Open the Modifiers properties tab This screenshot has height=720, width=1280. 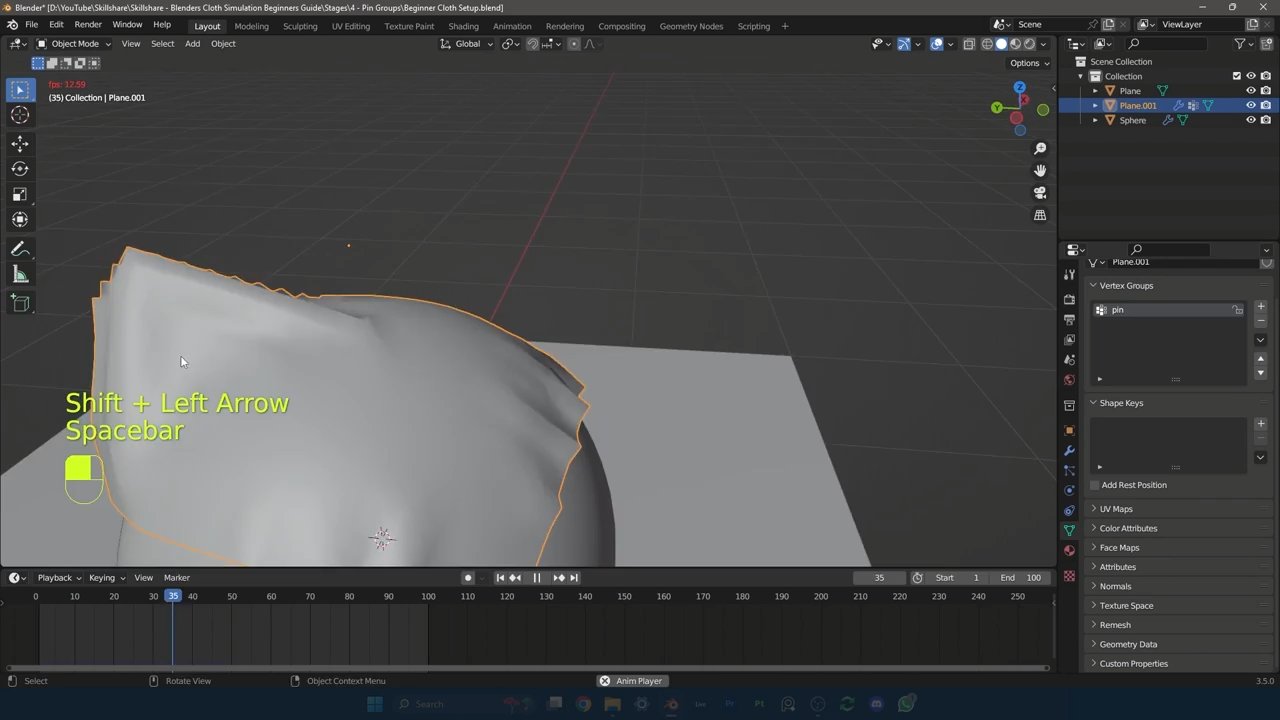(1069, 451)
